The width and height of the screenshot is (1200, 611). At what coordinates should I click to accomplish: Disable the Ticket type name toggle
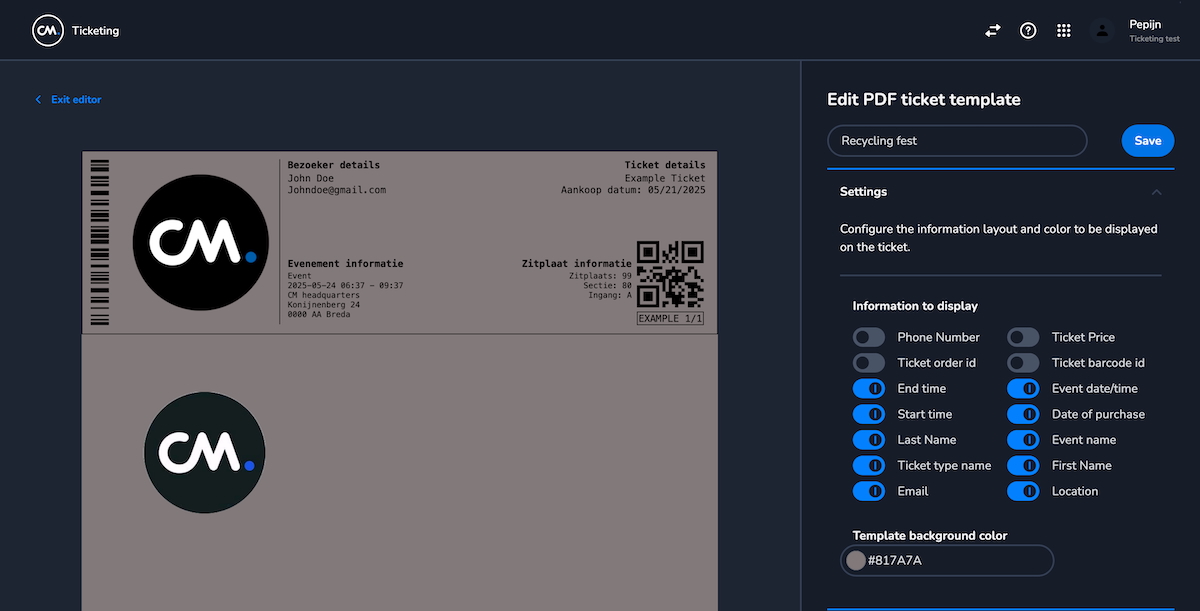pyautogui.click(x=869, y=465)
